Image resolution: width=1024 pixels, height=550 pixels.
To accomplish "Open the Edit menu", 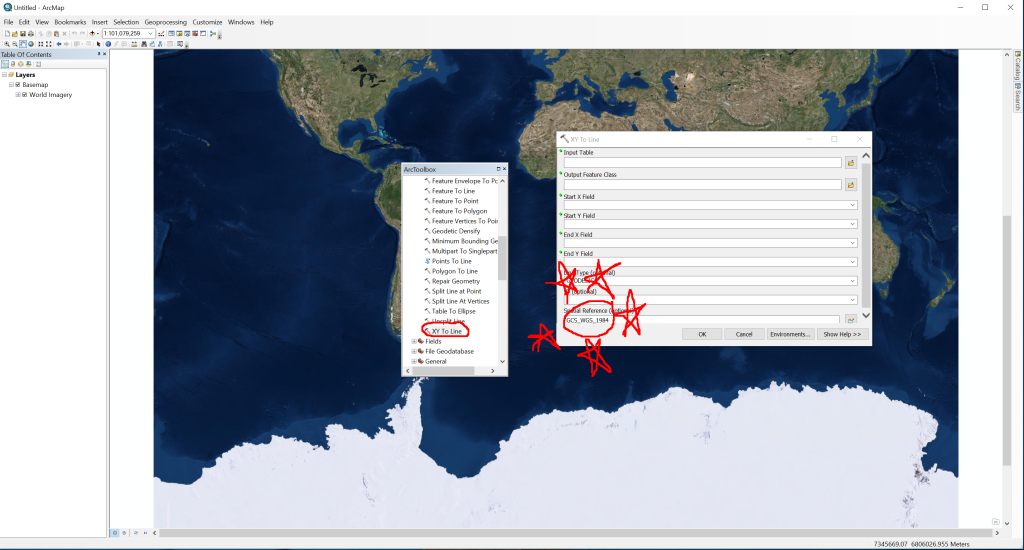I will [24, 22].
